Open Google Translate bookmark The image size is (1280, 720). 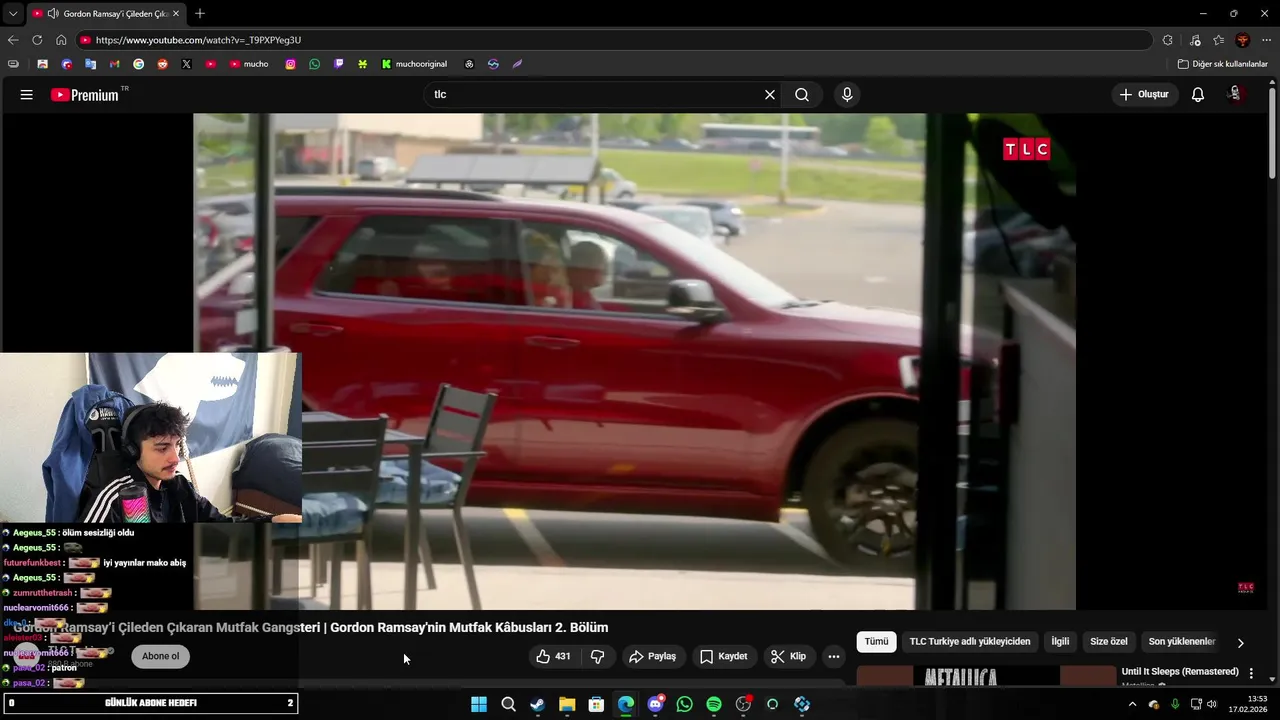90,64
